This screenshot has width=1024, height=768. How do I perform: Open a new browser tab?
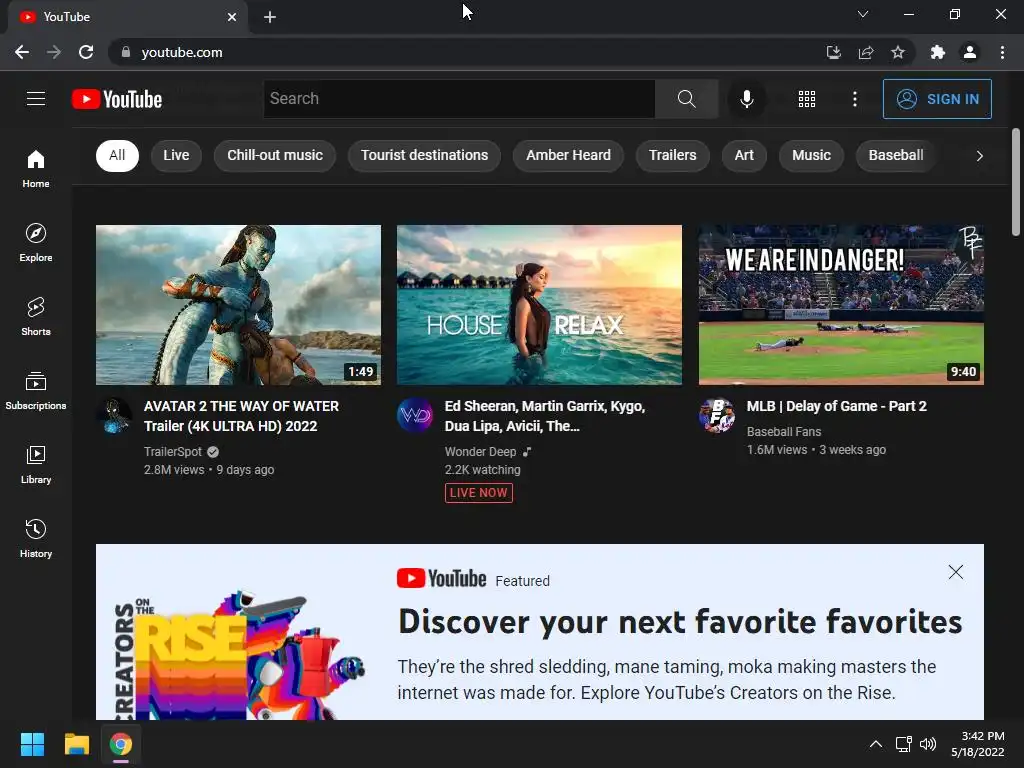coord(270,17)
